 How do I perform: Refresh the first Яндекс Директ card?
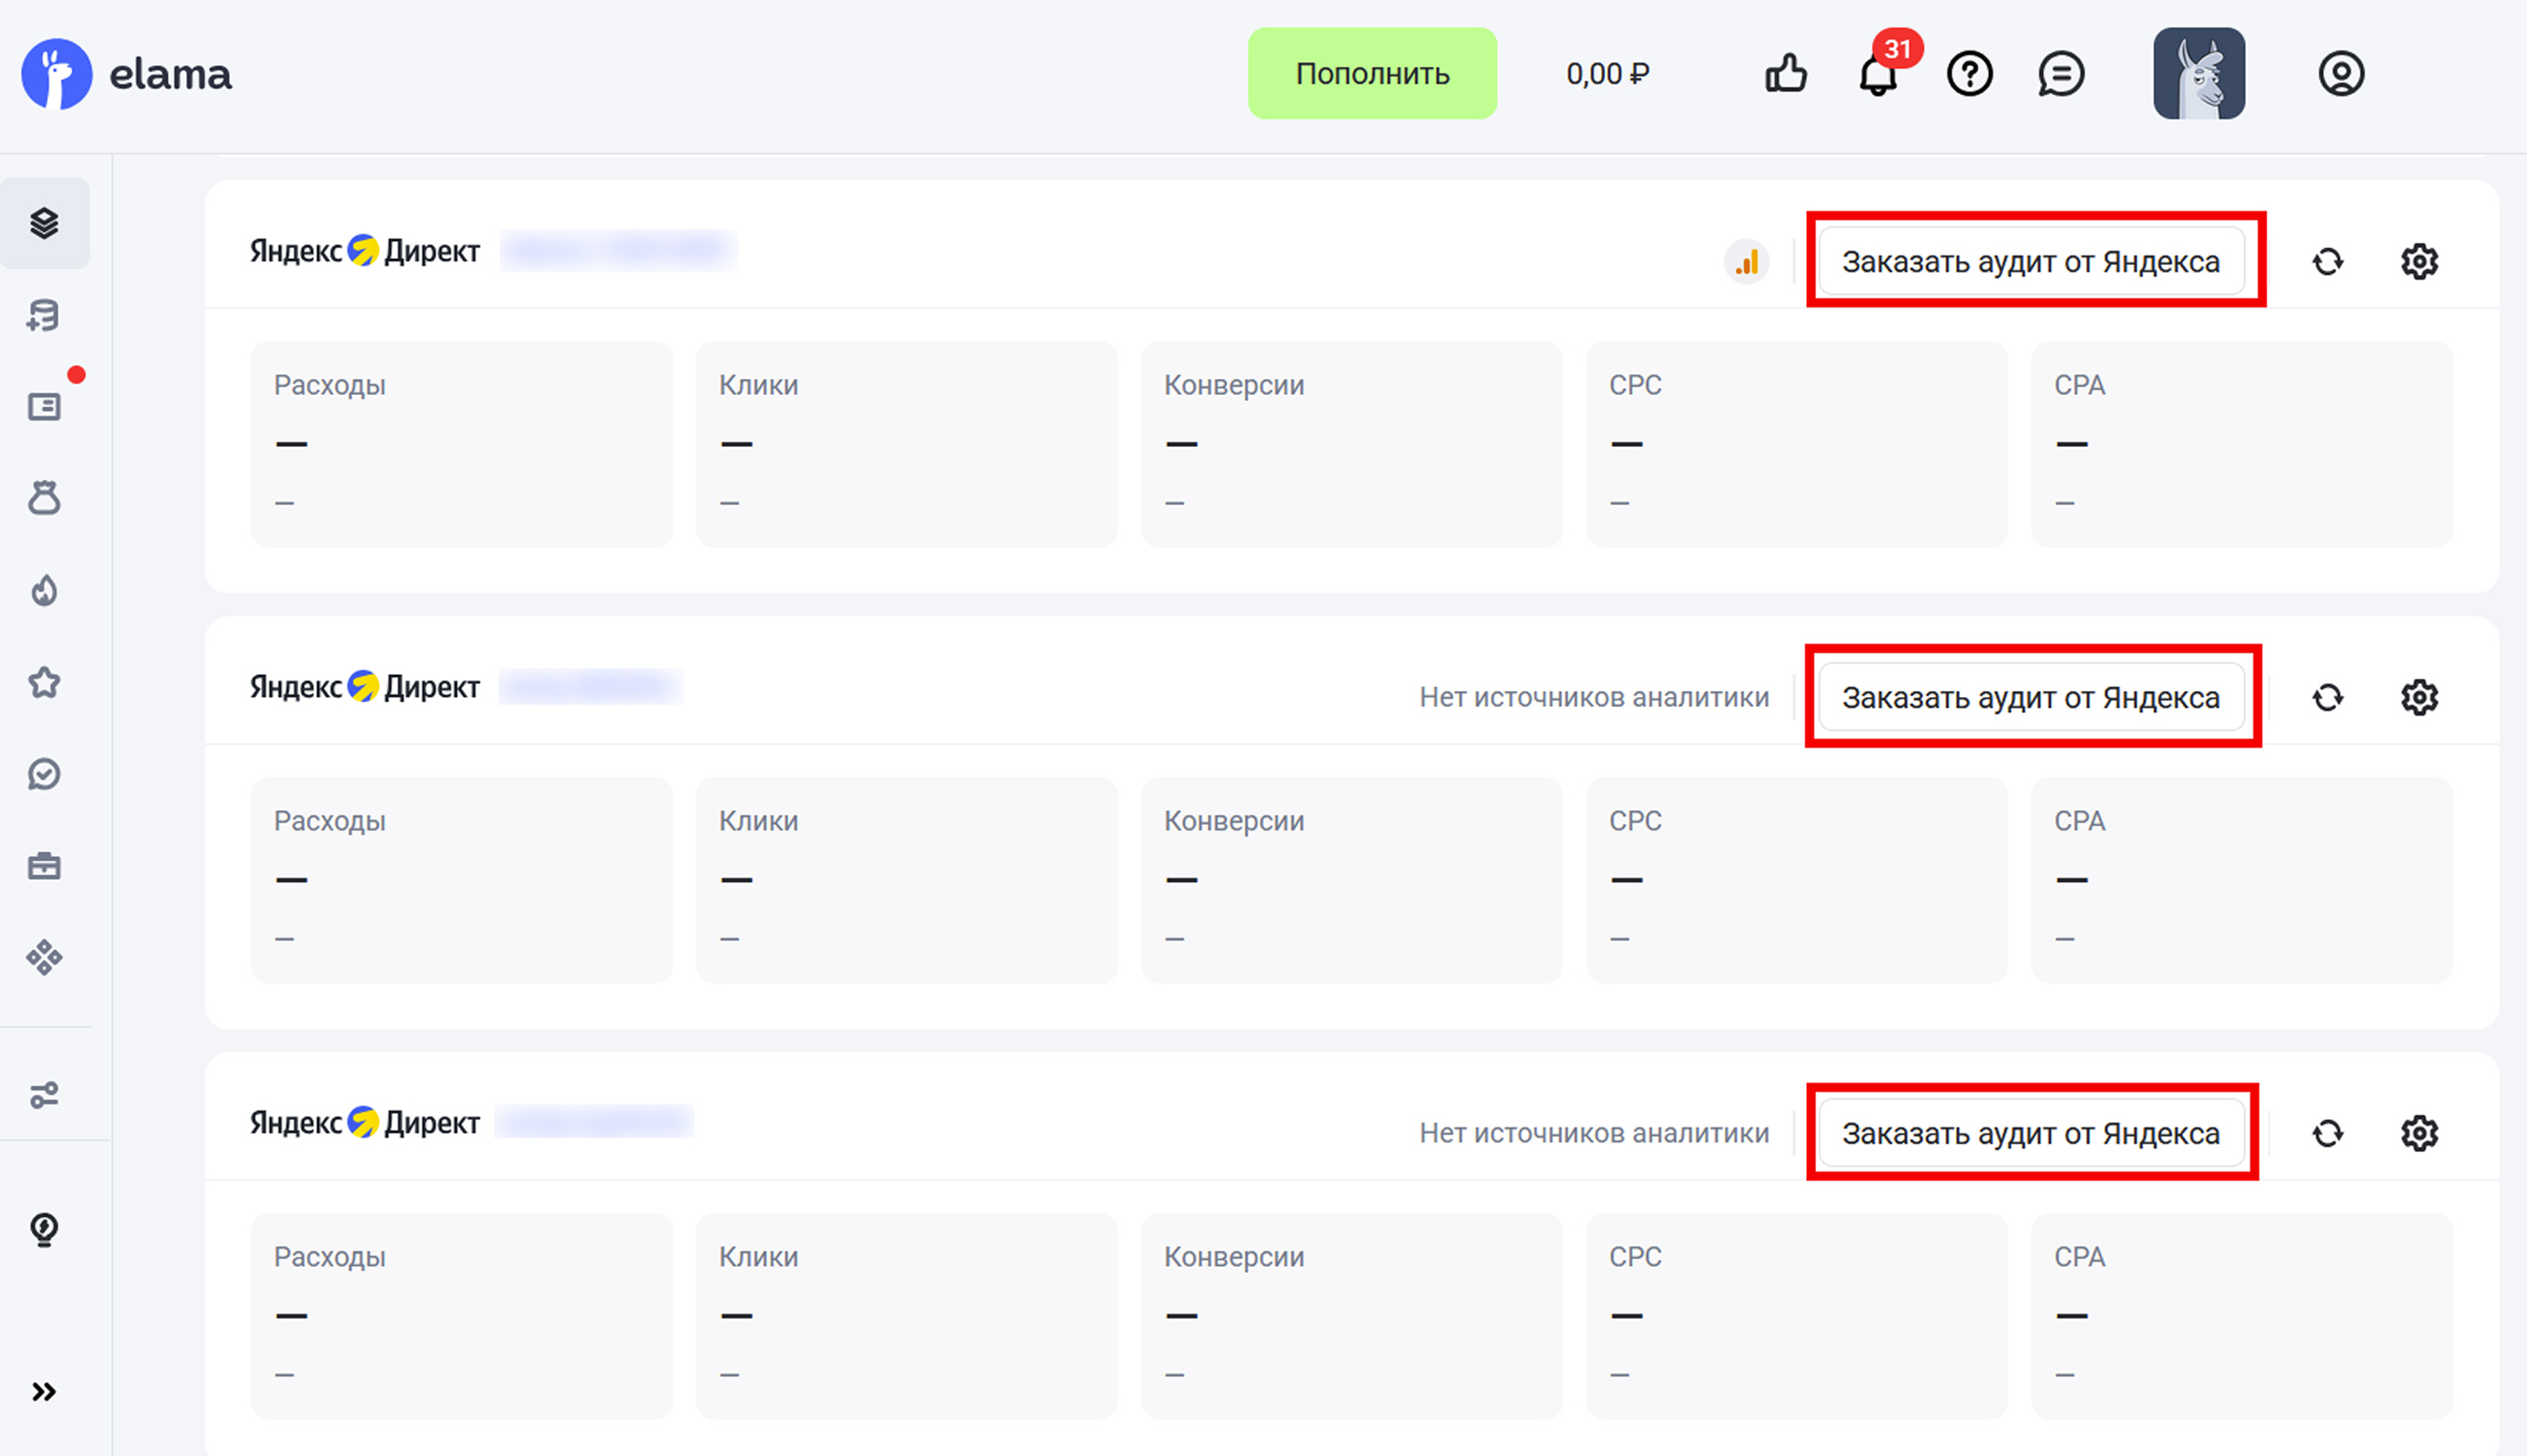tap(2328, 262)
